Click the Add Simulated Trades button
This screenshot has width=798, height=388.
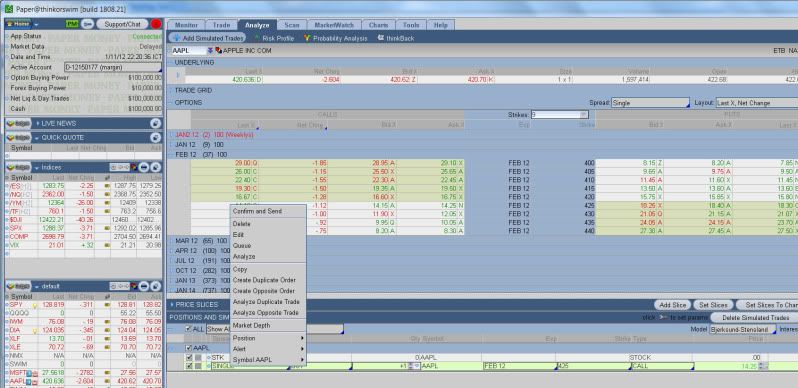208,38
